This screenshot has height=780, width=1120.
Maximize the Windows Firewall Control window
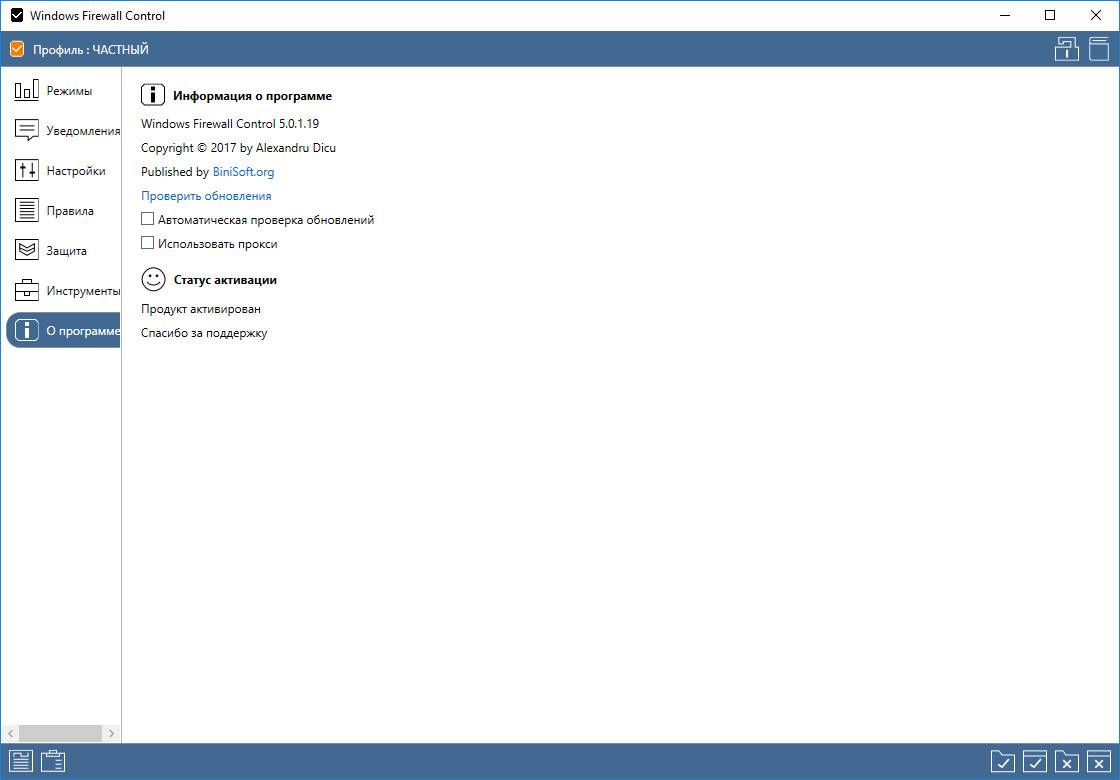(1050, 15)
